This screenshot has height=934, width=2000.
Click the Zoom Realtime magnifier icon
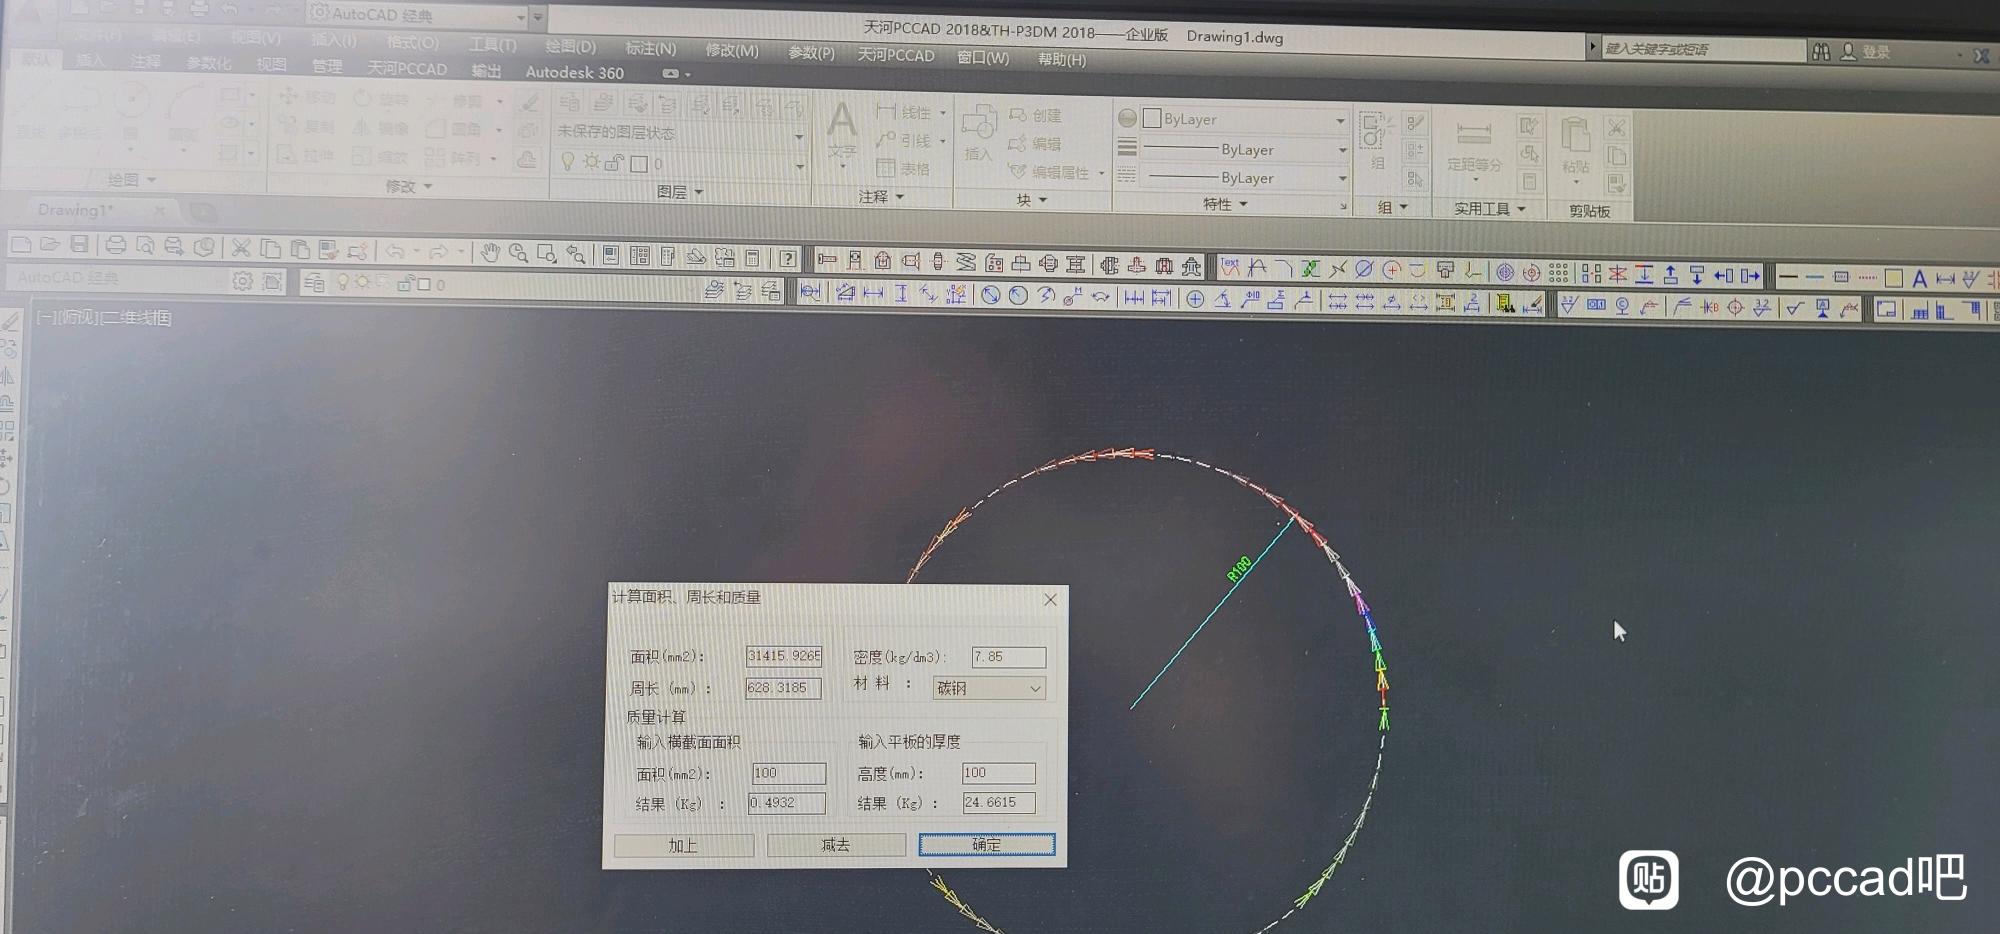click(x=518, y=254)
